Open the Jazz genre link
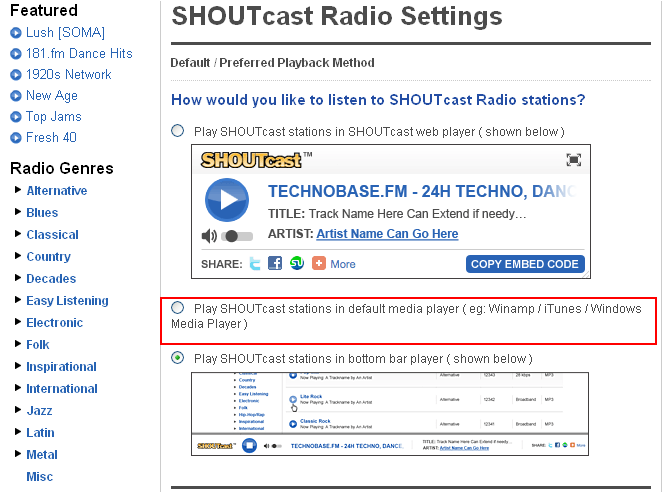Image resolution: width=666 pixels, height=492 pixels. (40, 411)
